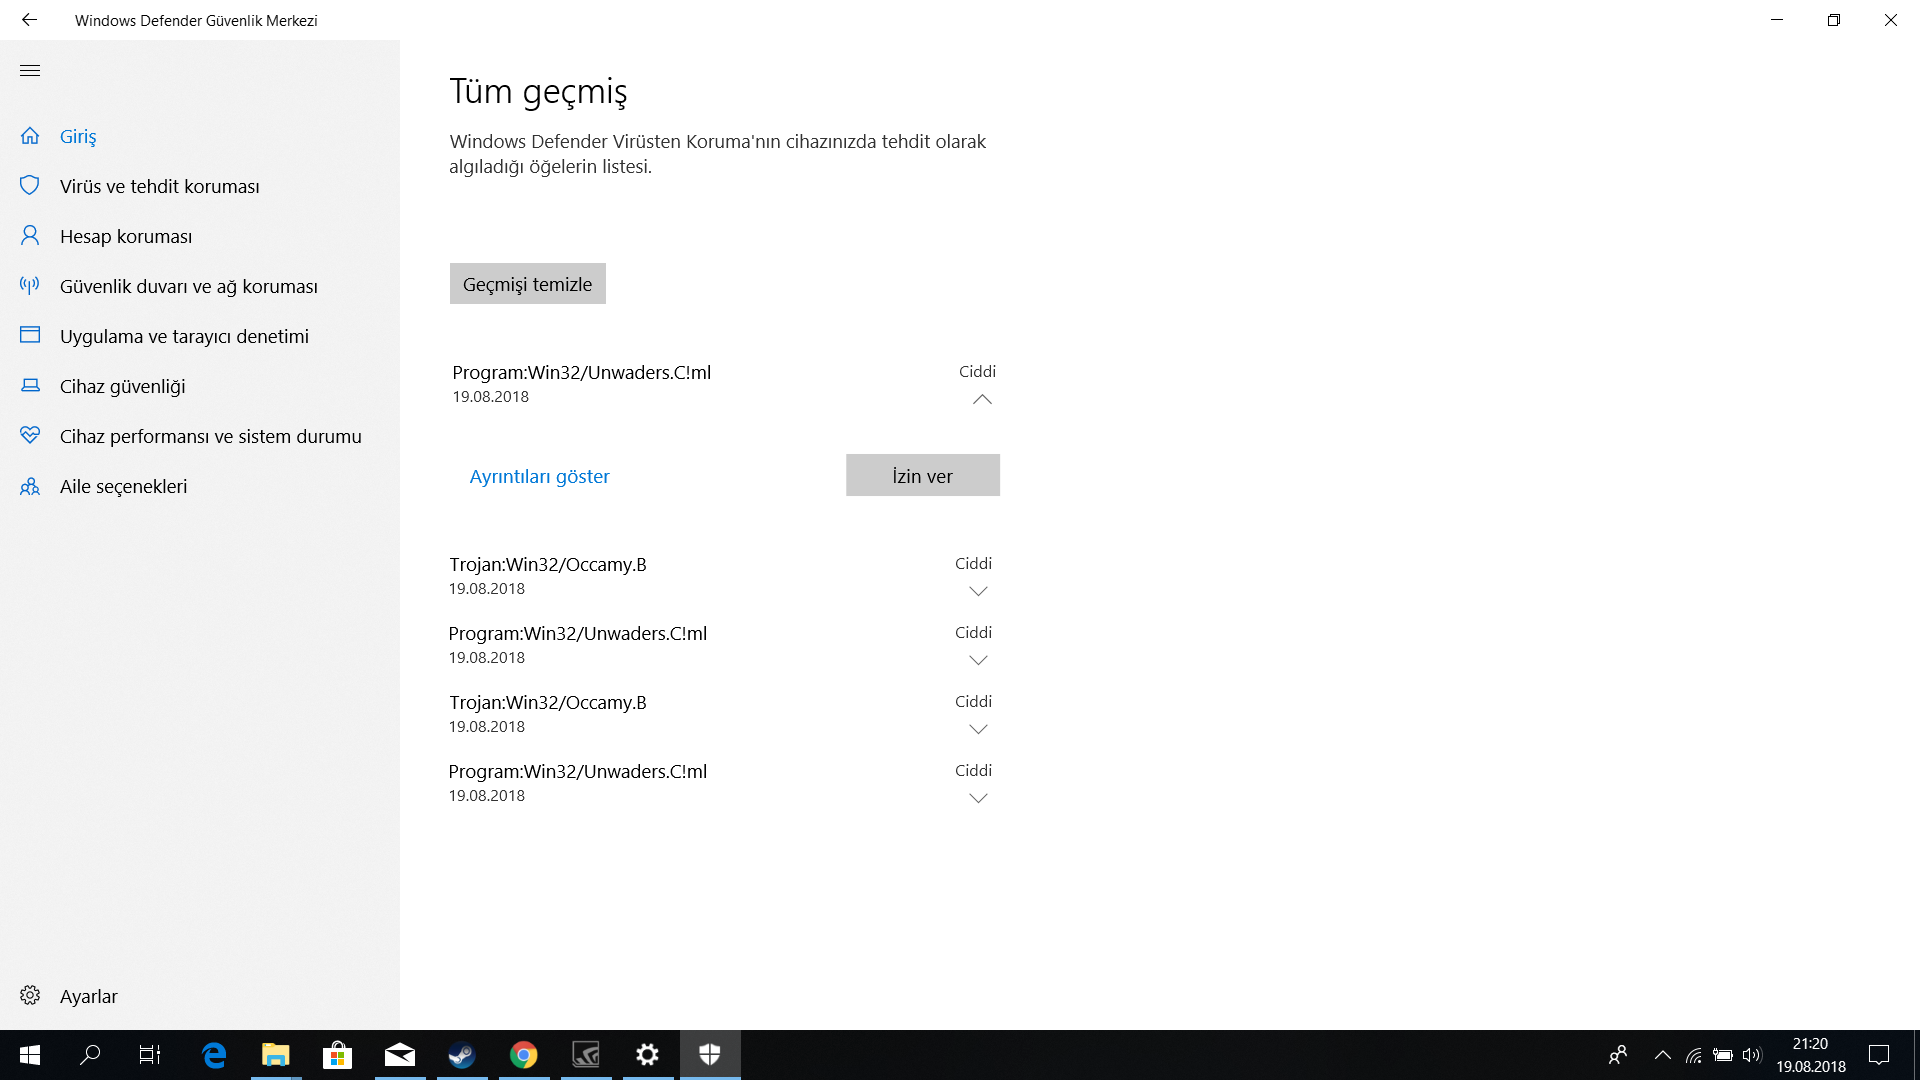Click the person icon for Hesap koruması
This screenshot has height=1080, width=1920.
point(30,236)
